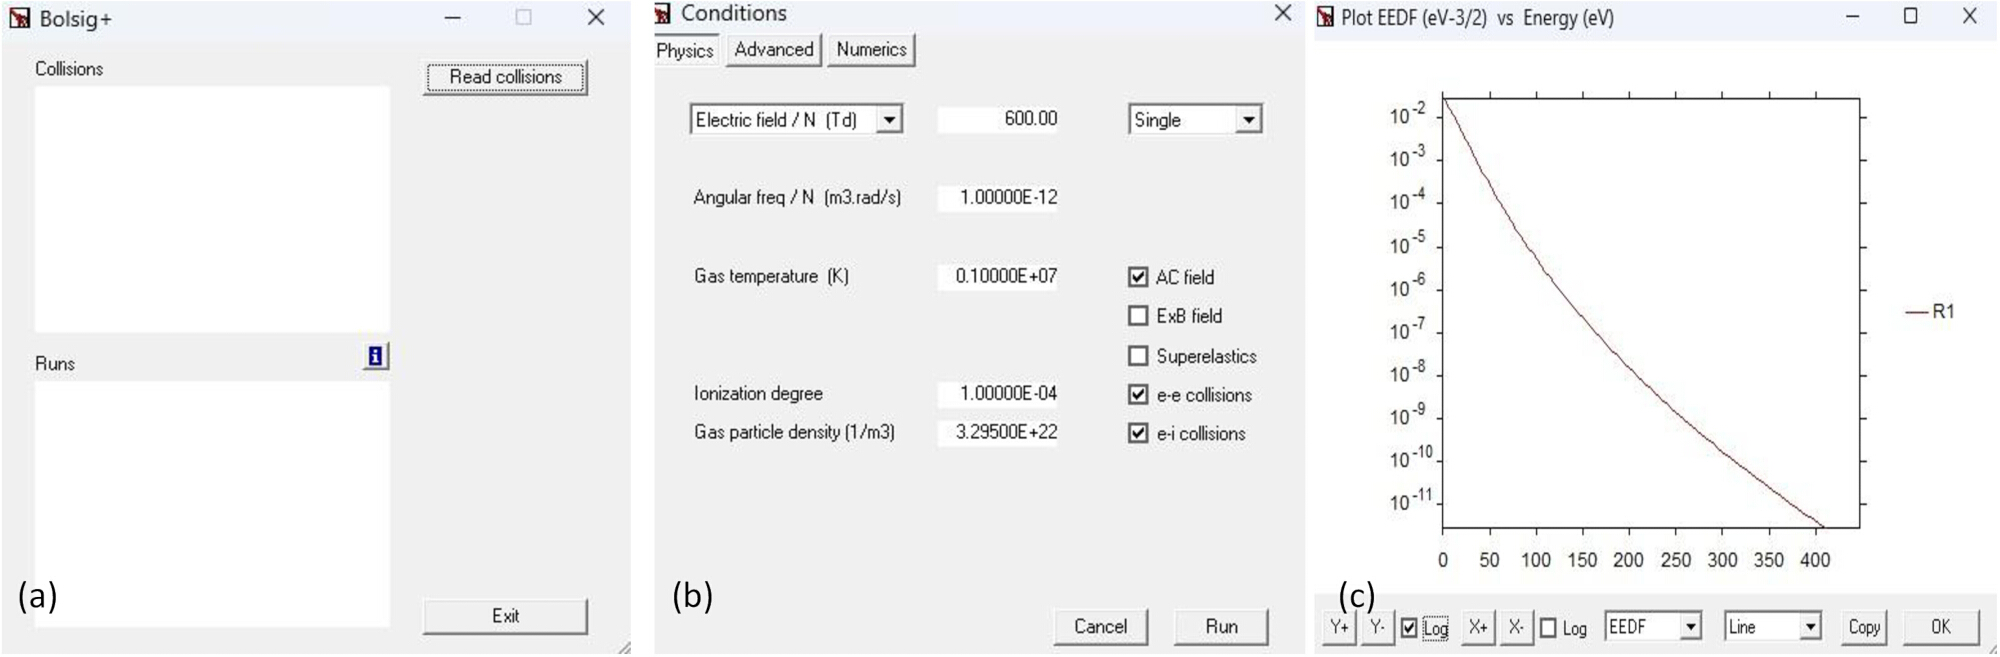Switch to the Advanced tab
The image size is (2000, 657).
(x=773, y=49)
